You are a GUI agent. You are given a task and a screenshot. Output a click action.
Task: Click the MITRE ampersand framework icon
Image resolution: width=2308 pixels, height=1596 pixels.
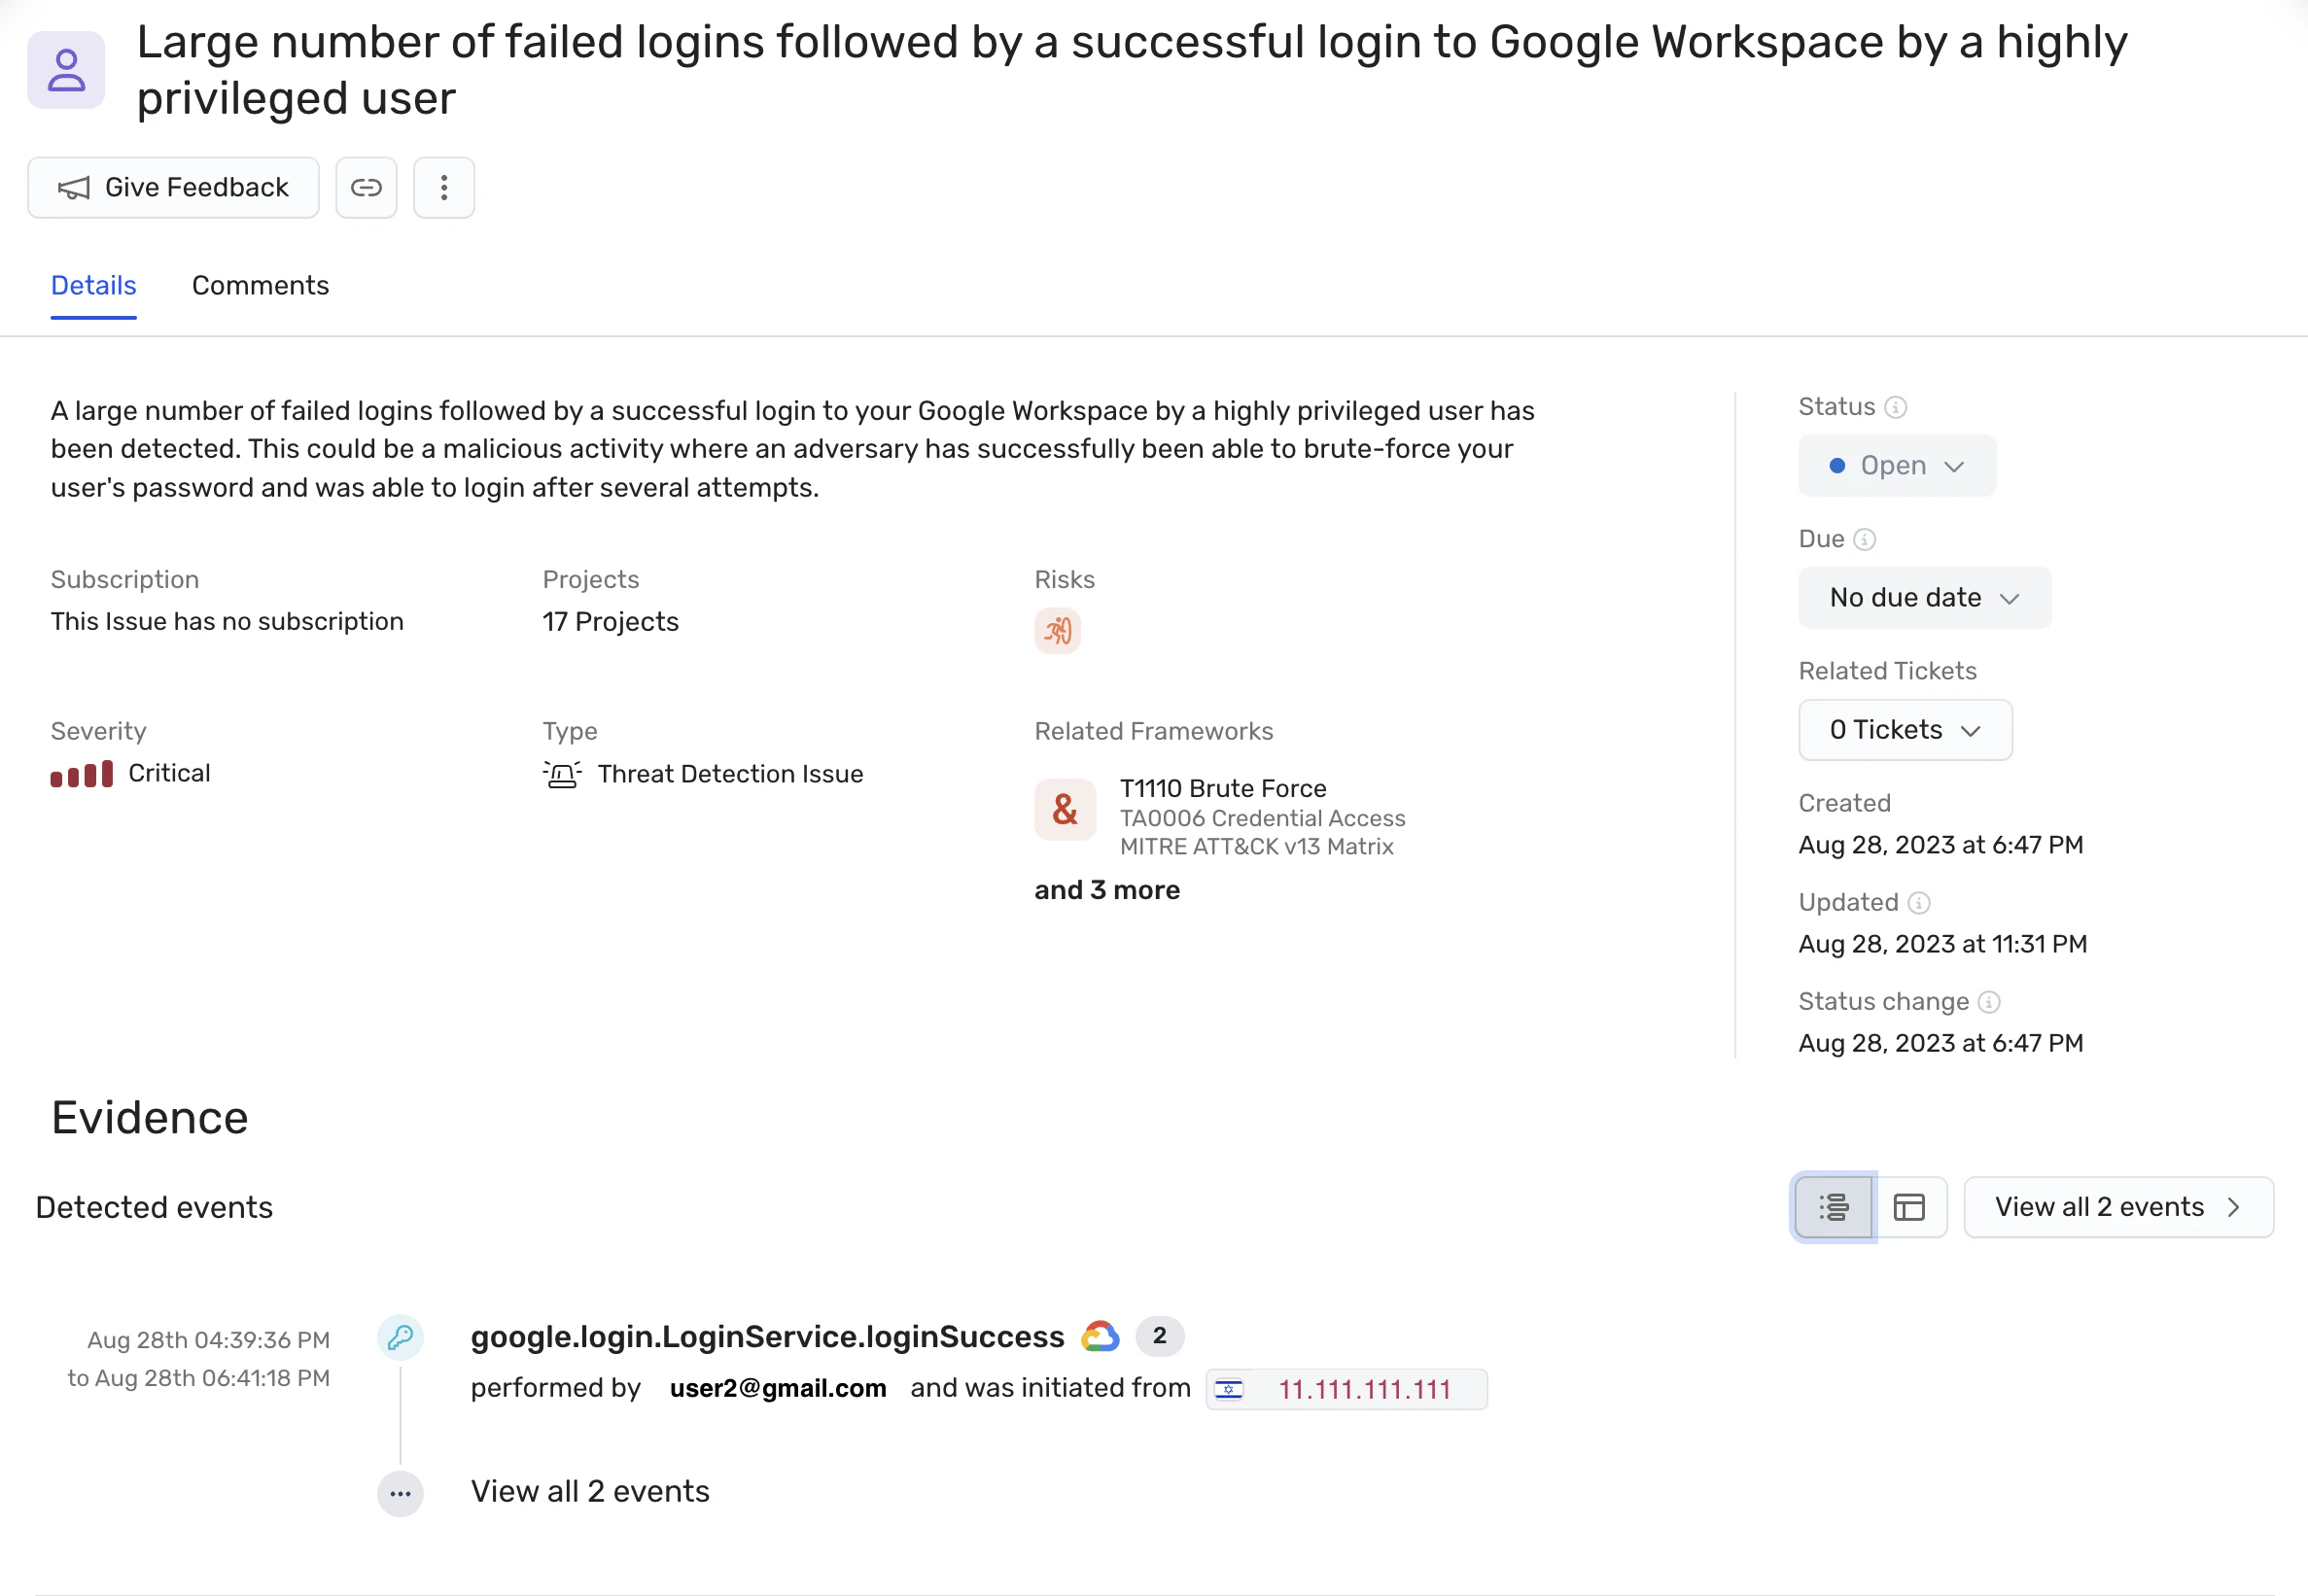pos(1065,810)
